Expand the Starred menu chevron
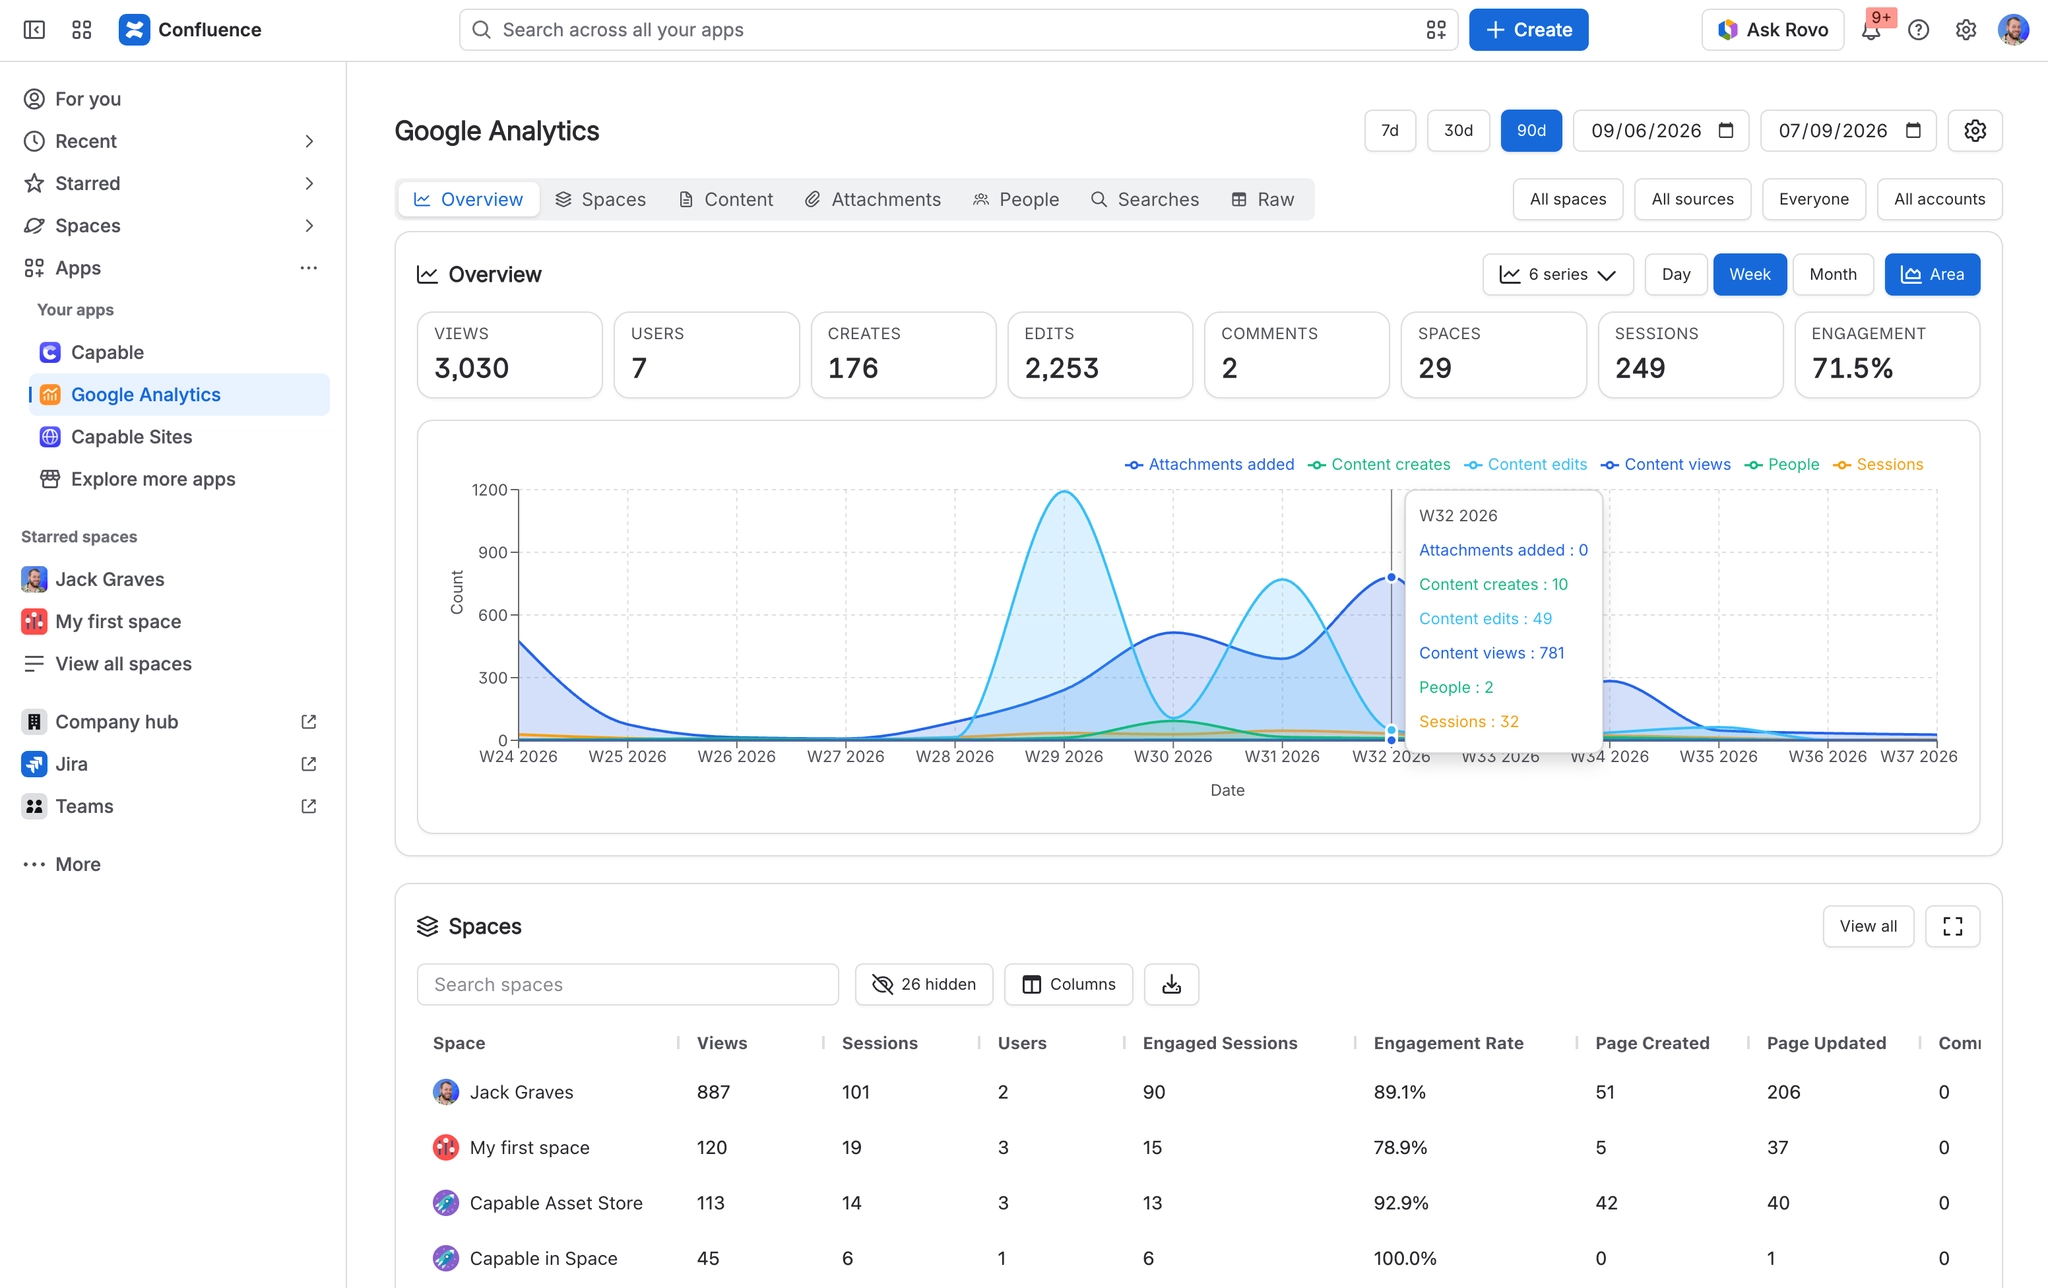 (309, 184)
